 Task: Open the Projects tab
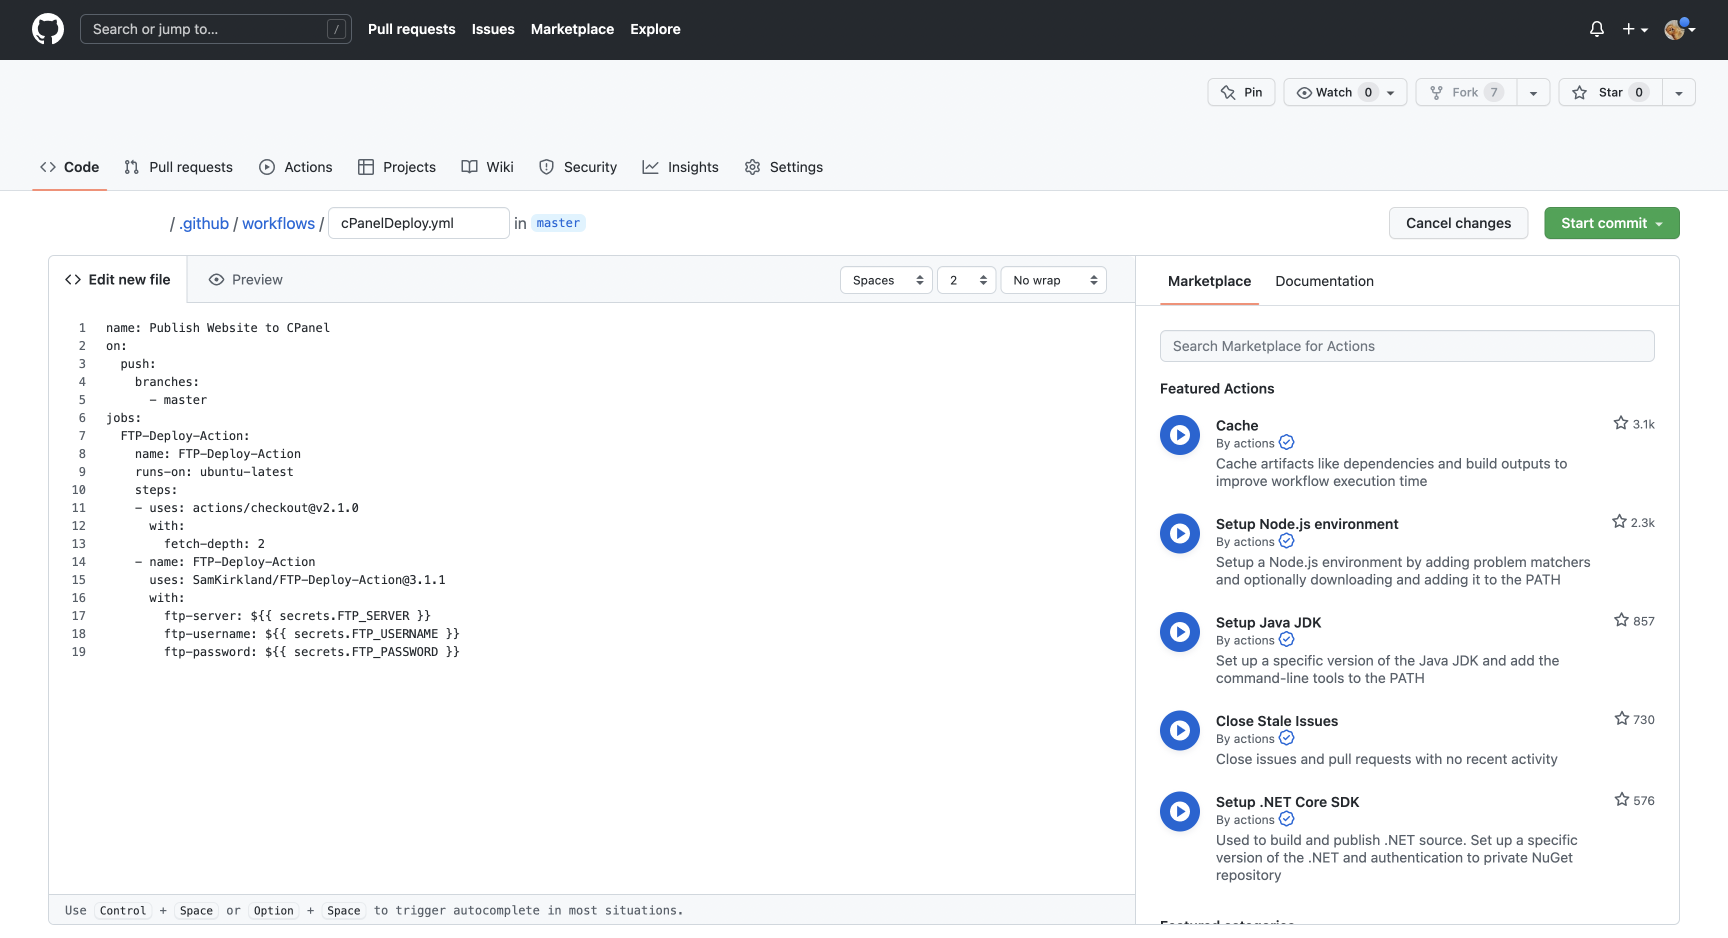(397, 167)
